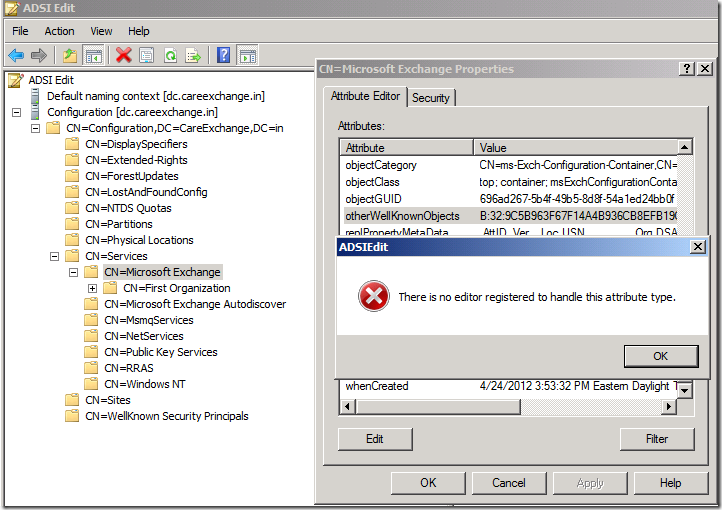
Task: Click folder icon of CN=DisplaySpecifiers
Action: [x=72, y=144]
